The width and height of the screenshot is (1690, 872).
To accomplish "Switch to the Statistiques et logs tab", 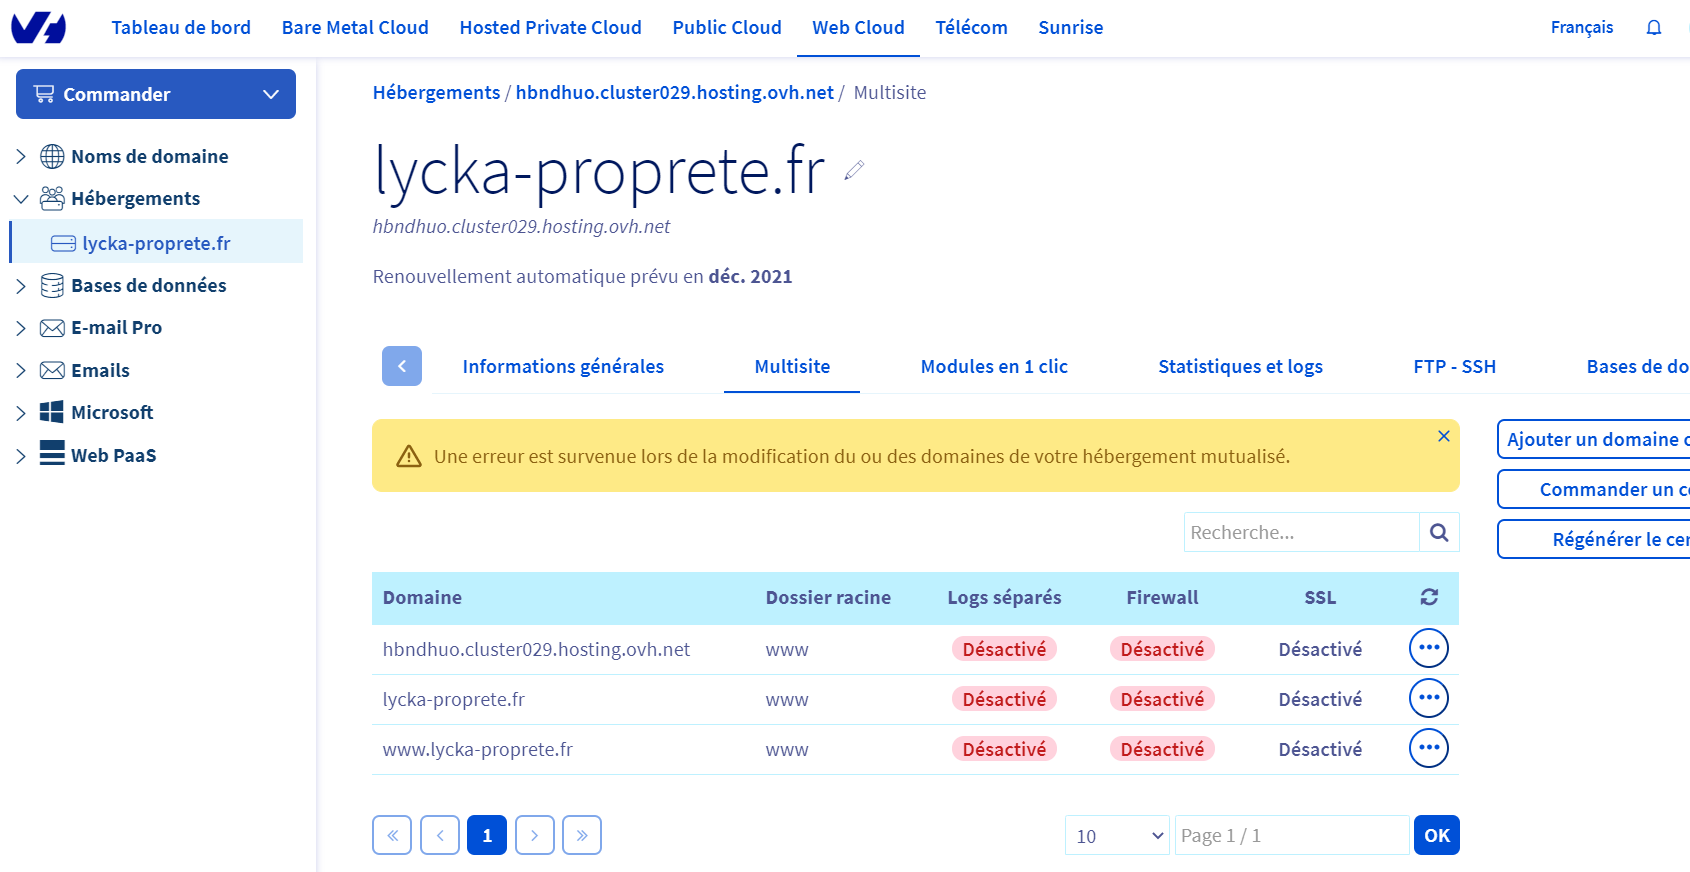I will pyautogui.click(x=1240, y=367).
